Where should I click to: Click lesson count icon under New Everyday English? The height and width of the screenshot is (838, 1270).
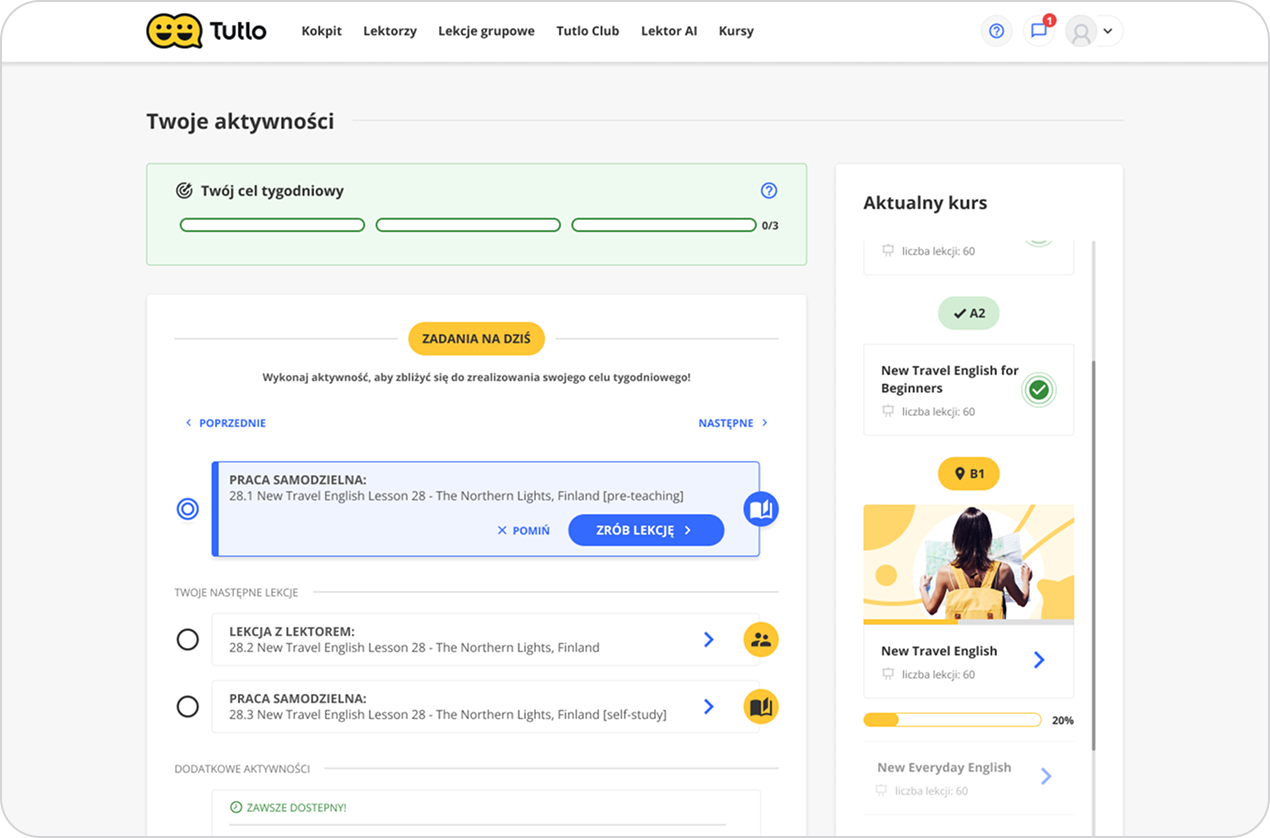coord(881,790)
